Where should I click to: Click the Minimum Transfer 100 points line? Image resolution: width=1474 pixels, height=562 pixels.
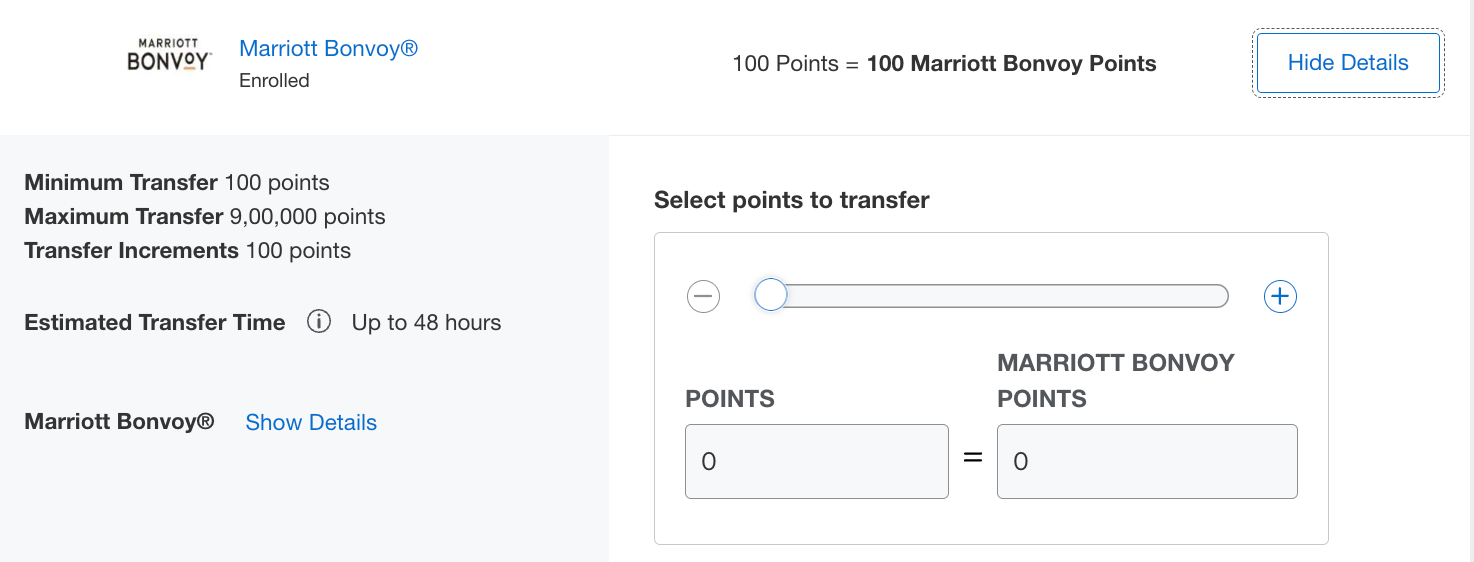177,183
